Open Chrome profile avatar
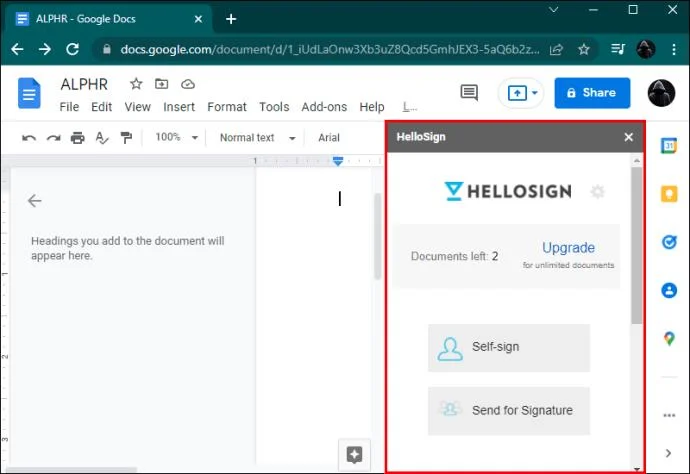690x474 pixels. [x=646, y=49]
